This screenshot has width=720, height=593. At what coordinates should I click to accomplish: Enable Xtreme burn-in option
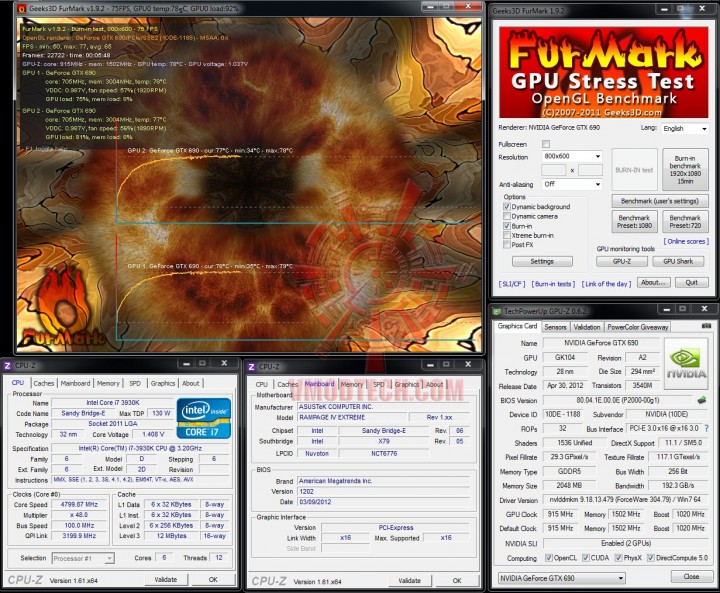[x=507, y=235]
